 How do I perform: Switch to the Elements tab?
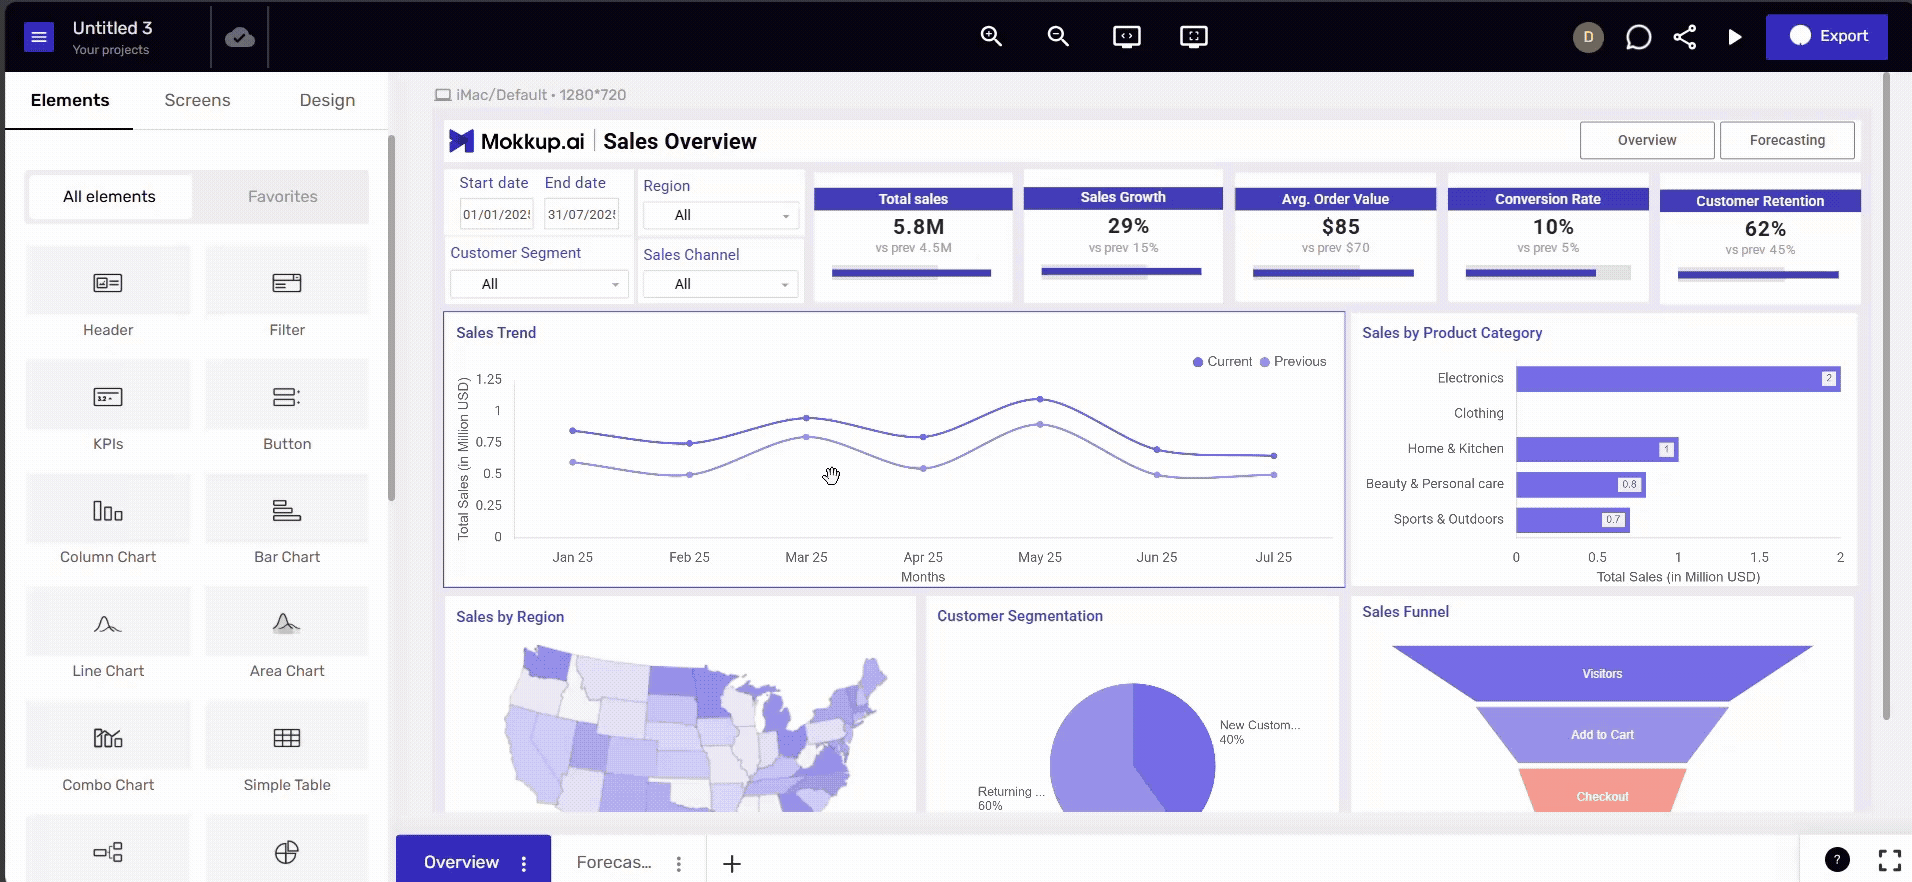pos(70,100)
